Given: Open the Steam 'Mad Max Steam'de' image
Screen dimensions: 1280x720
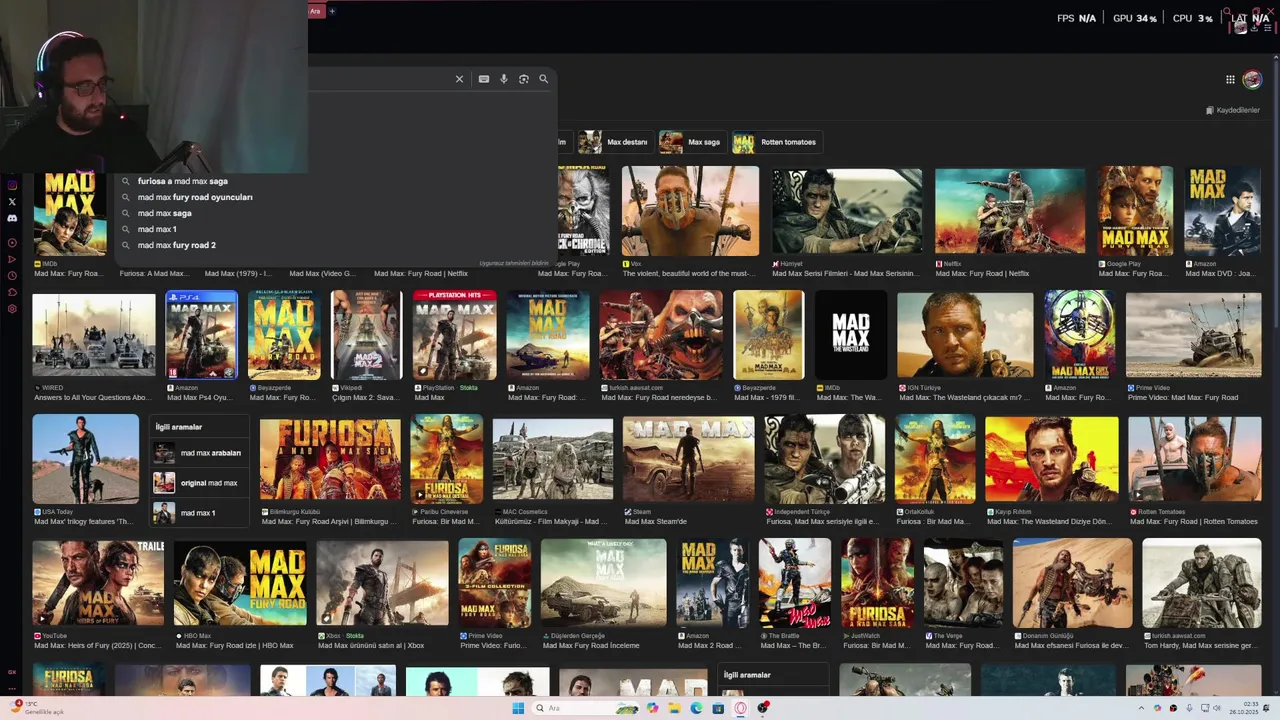Looking at the screenshot, I should pos(688,459).
